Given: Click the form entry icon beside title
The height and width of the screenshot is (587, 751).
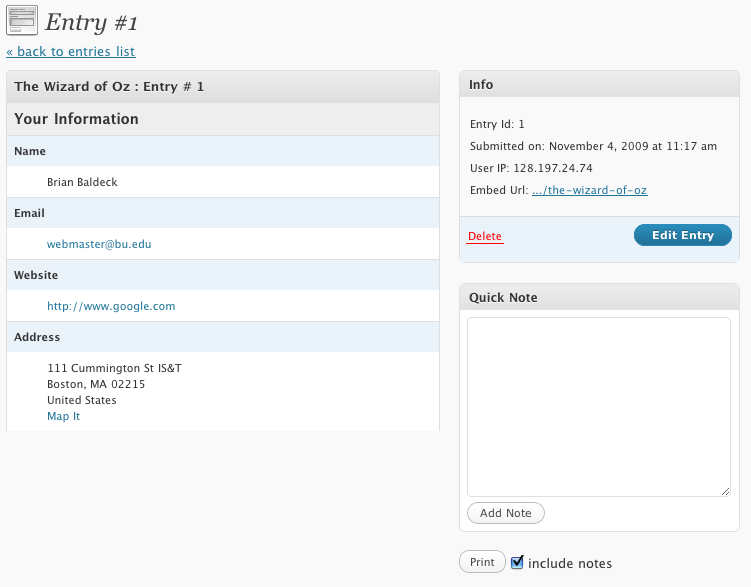Looking at the screenshot, I should pos(22,20).
